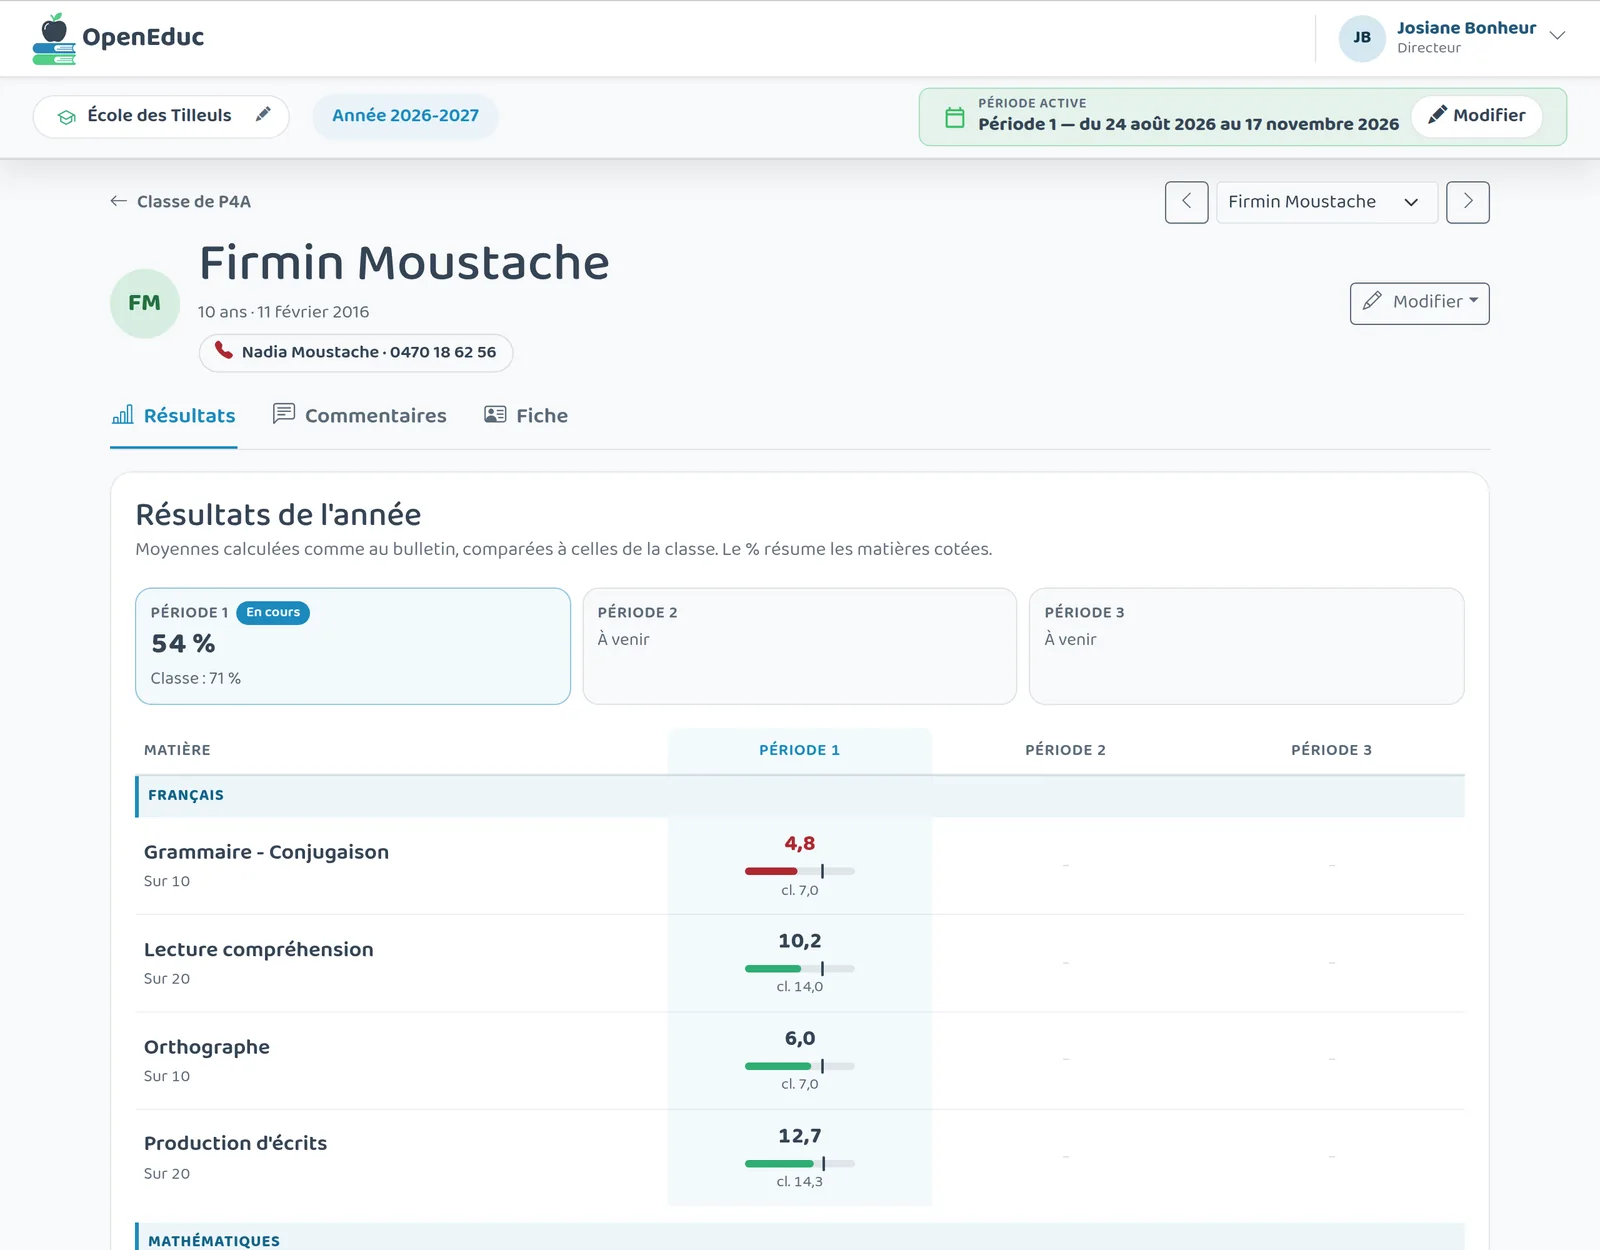Click the red phone icon for Nadia Moustache
This screenshot has height=1250, width=1600.
click(224, 351)
